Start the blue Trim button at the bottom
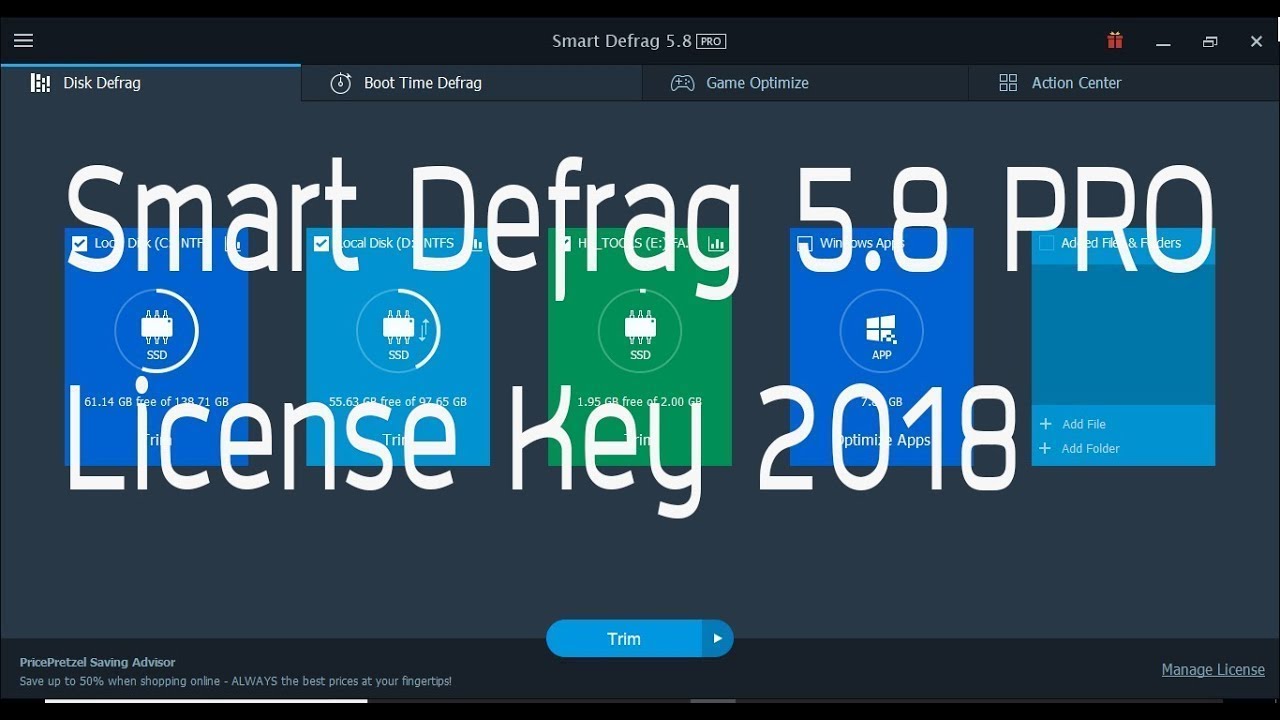This screenshot has height=720, width=1280. [x=624, y=638]
